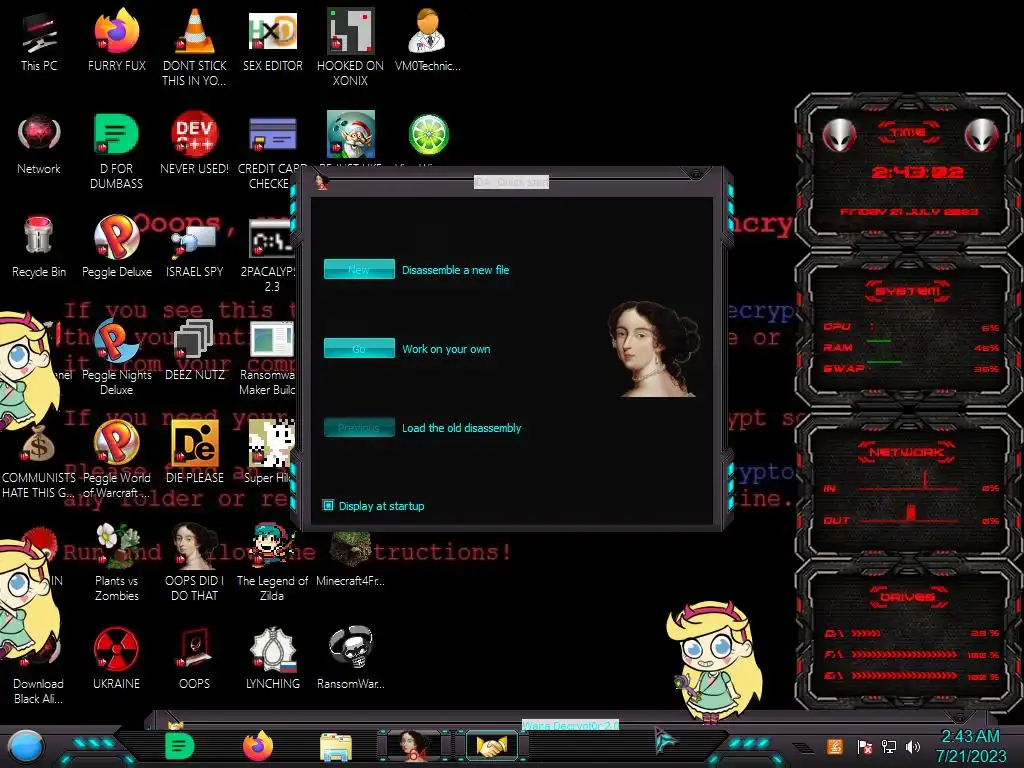Image resolution: width=1024 pixels, height=768 pixels.
Task: Select the LYNCHING noose icon
Action: tap(272, 658)
